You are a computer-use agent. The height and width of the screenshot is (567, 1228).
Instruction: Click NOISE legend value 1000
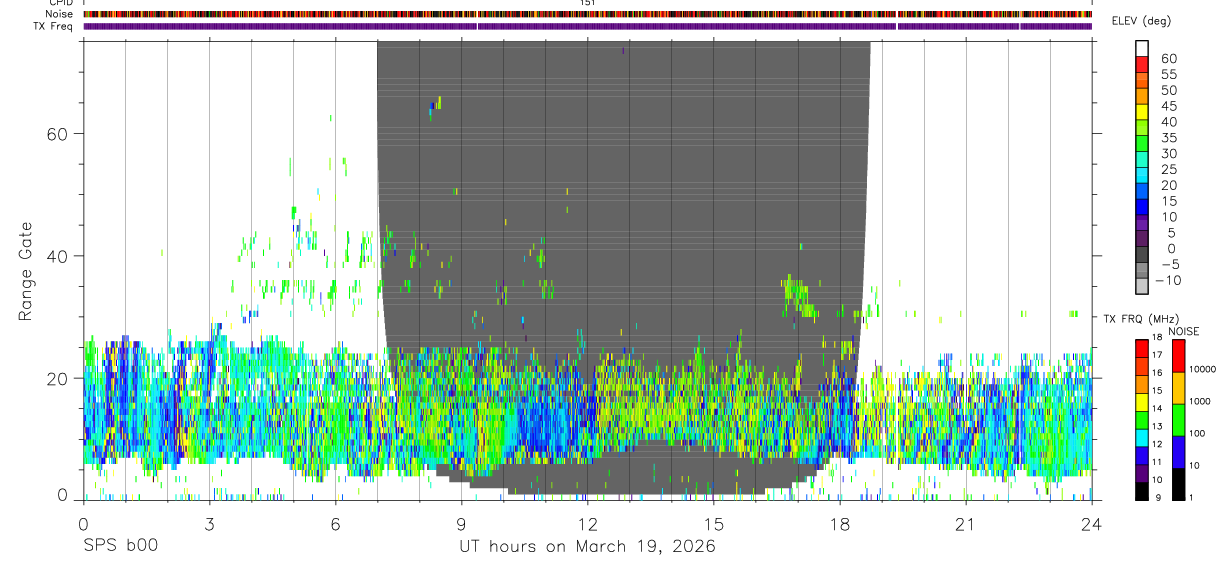click(1201, 401)
